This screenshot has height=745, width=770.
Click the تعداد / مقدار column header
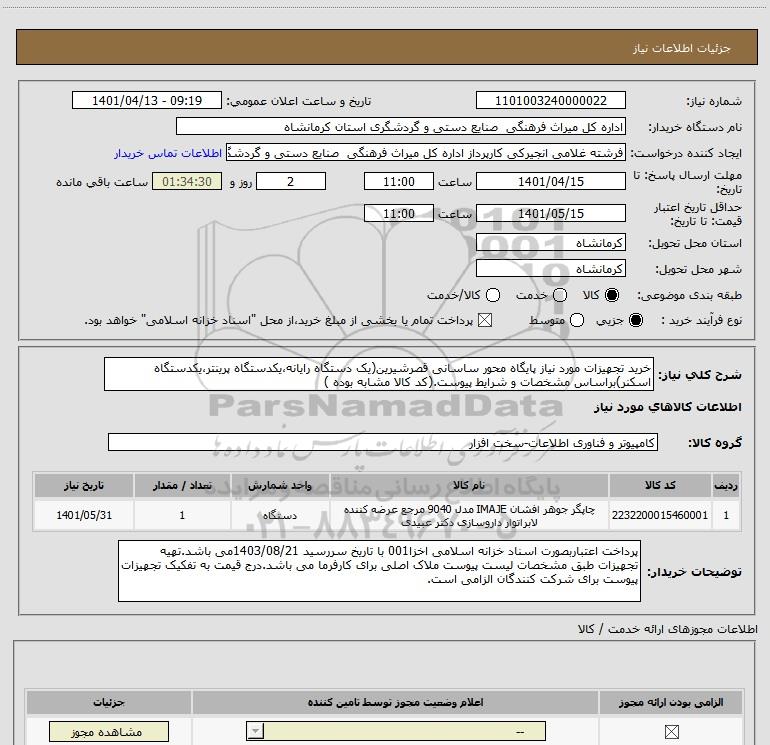tap(182, 485)
